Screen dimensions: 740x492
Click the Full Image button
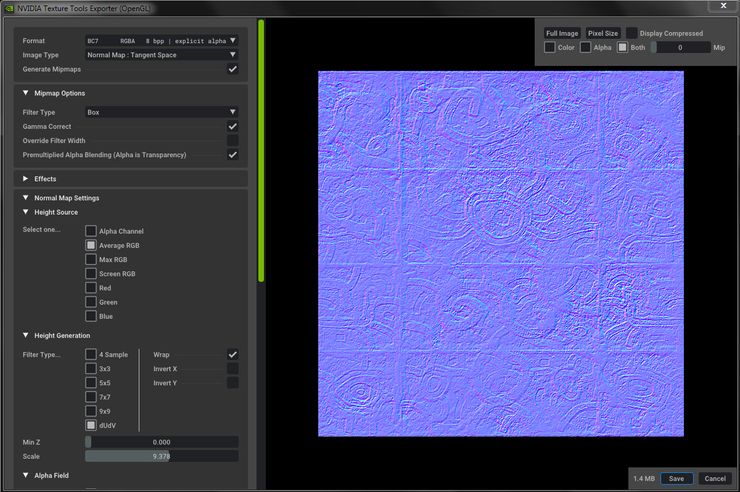(562, 33)
